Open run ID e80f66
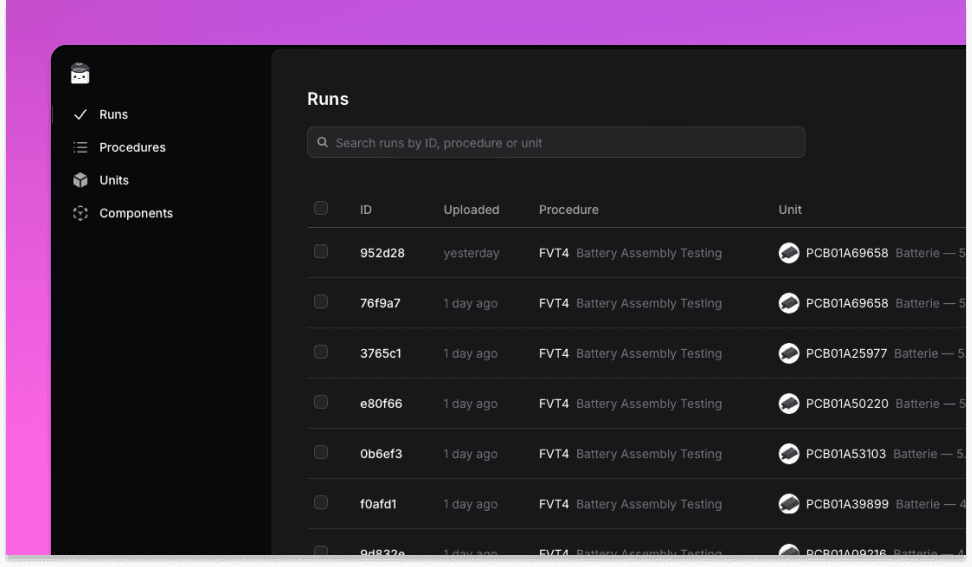Viewport: 972px width, 567px height. 381,403
